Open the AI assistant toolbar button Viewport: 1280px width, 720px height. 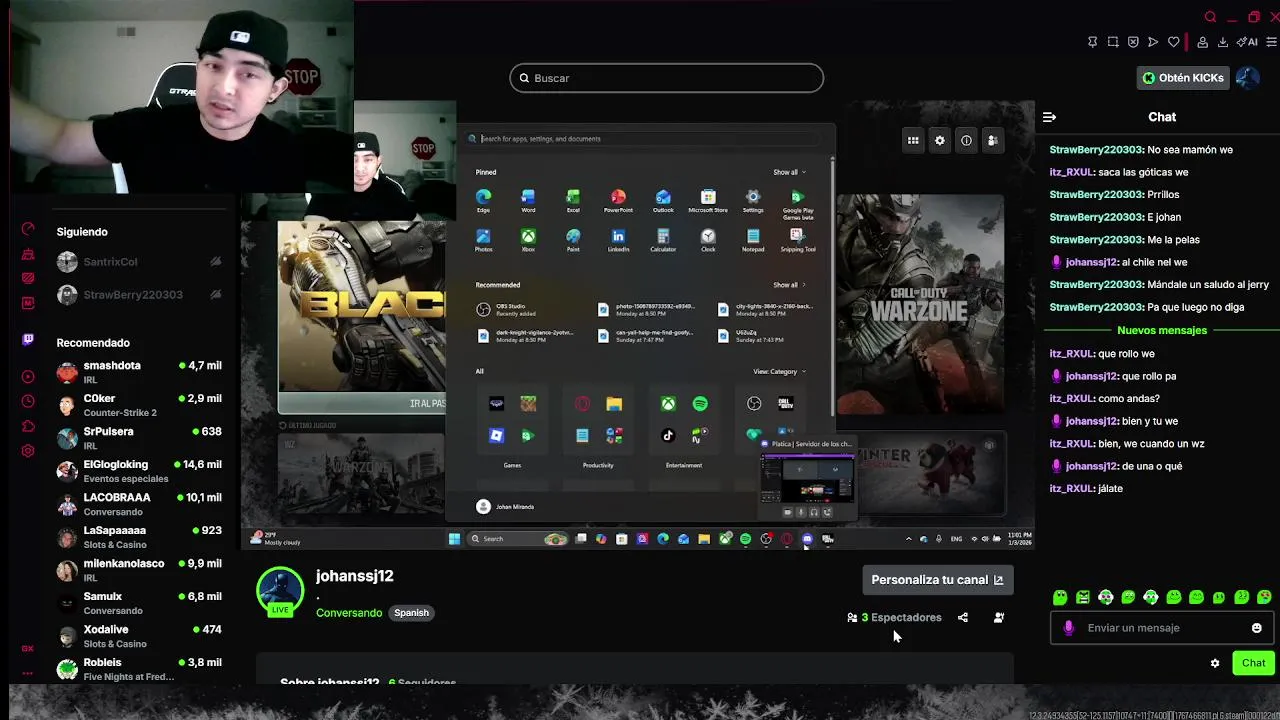point(1247,42)
